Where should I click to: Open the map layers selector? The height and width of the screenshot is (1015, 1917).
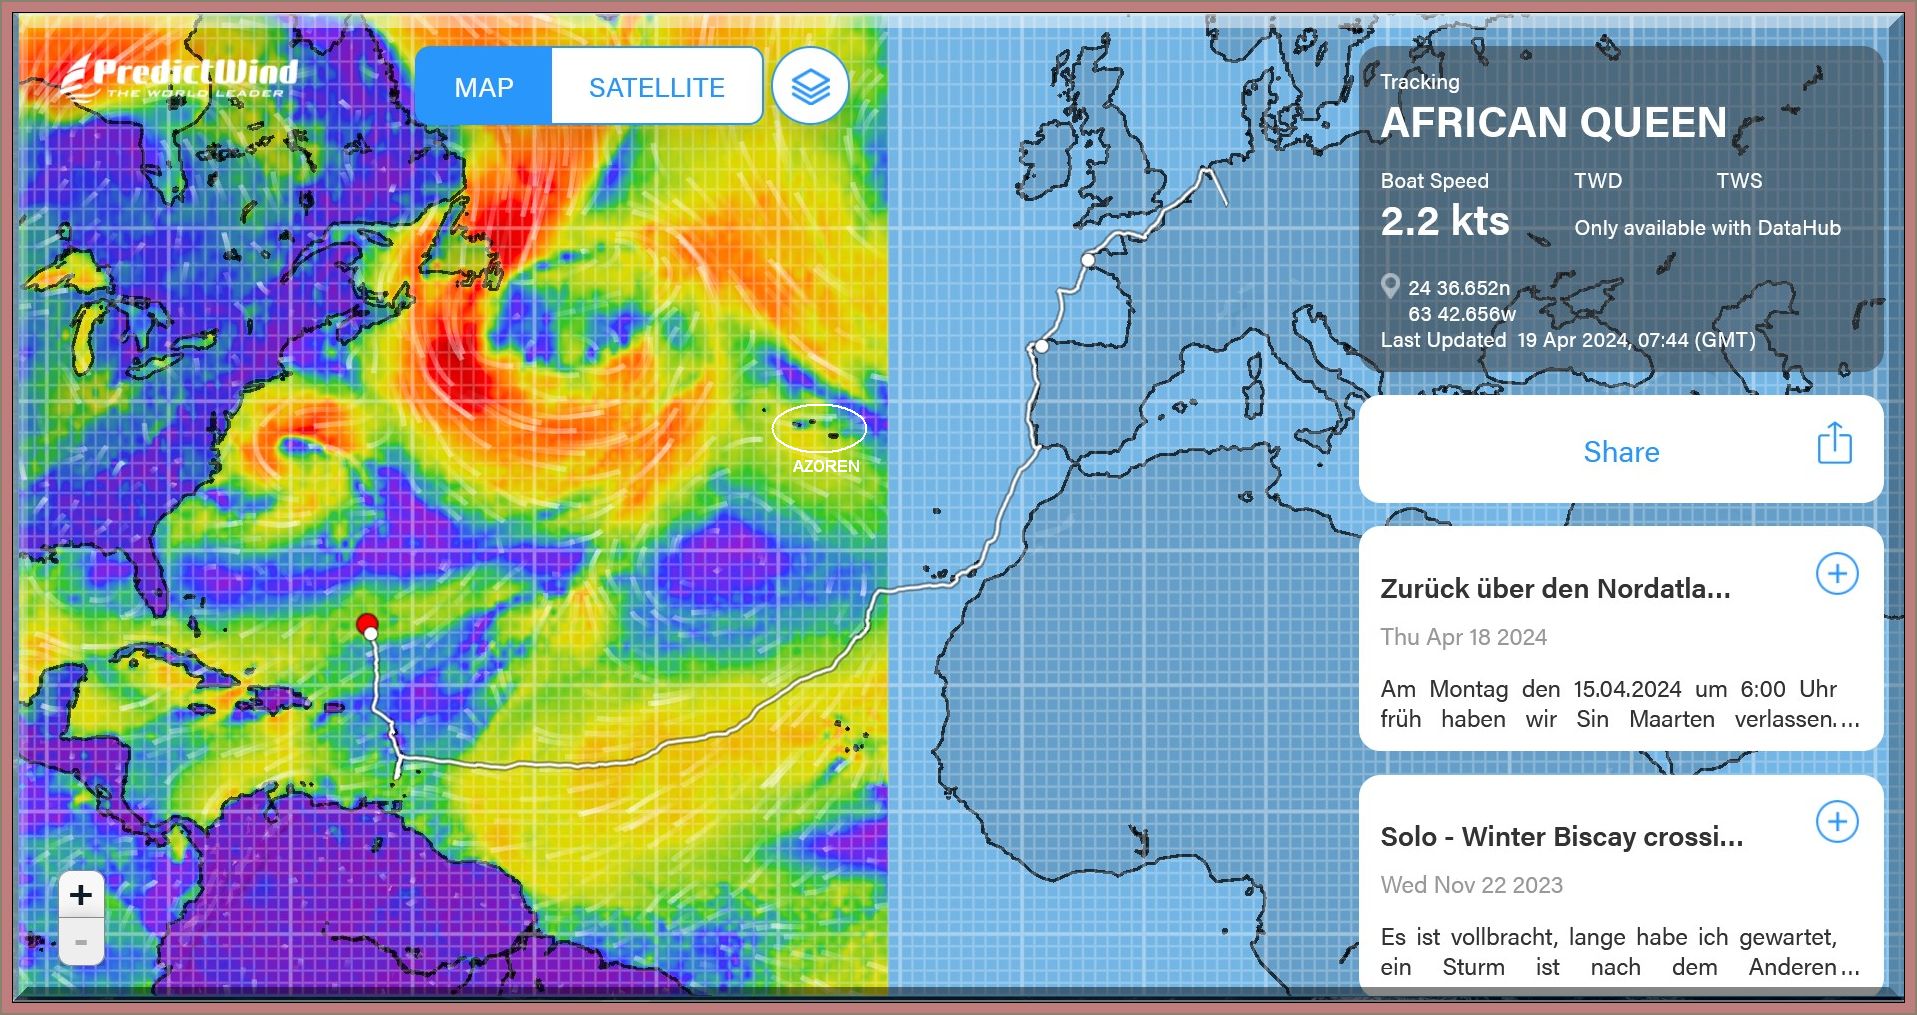[810, 87]
